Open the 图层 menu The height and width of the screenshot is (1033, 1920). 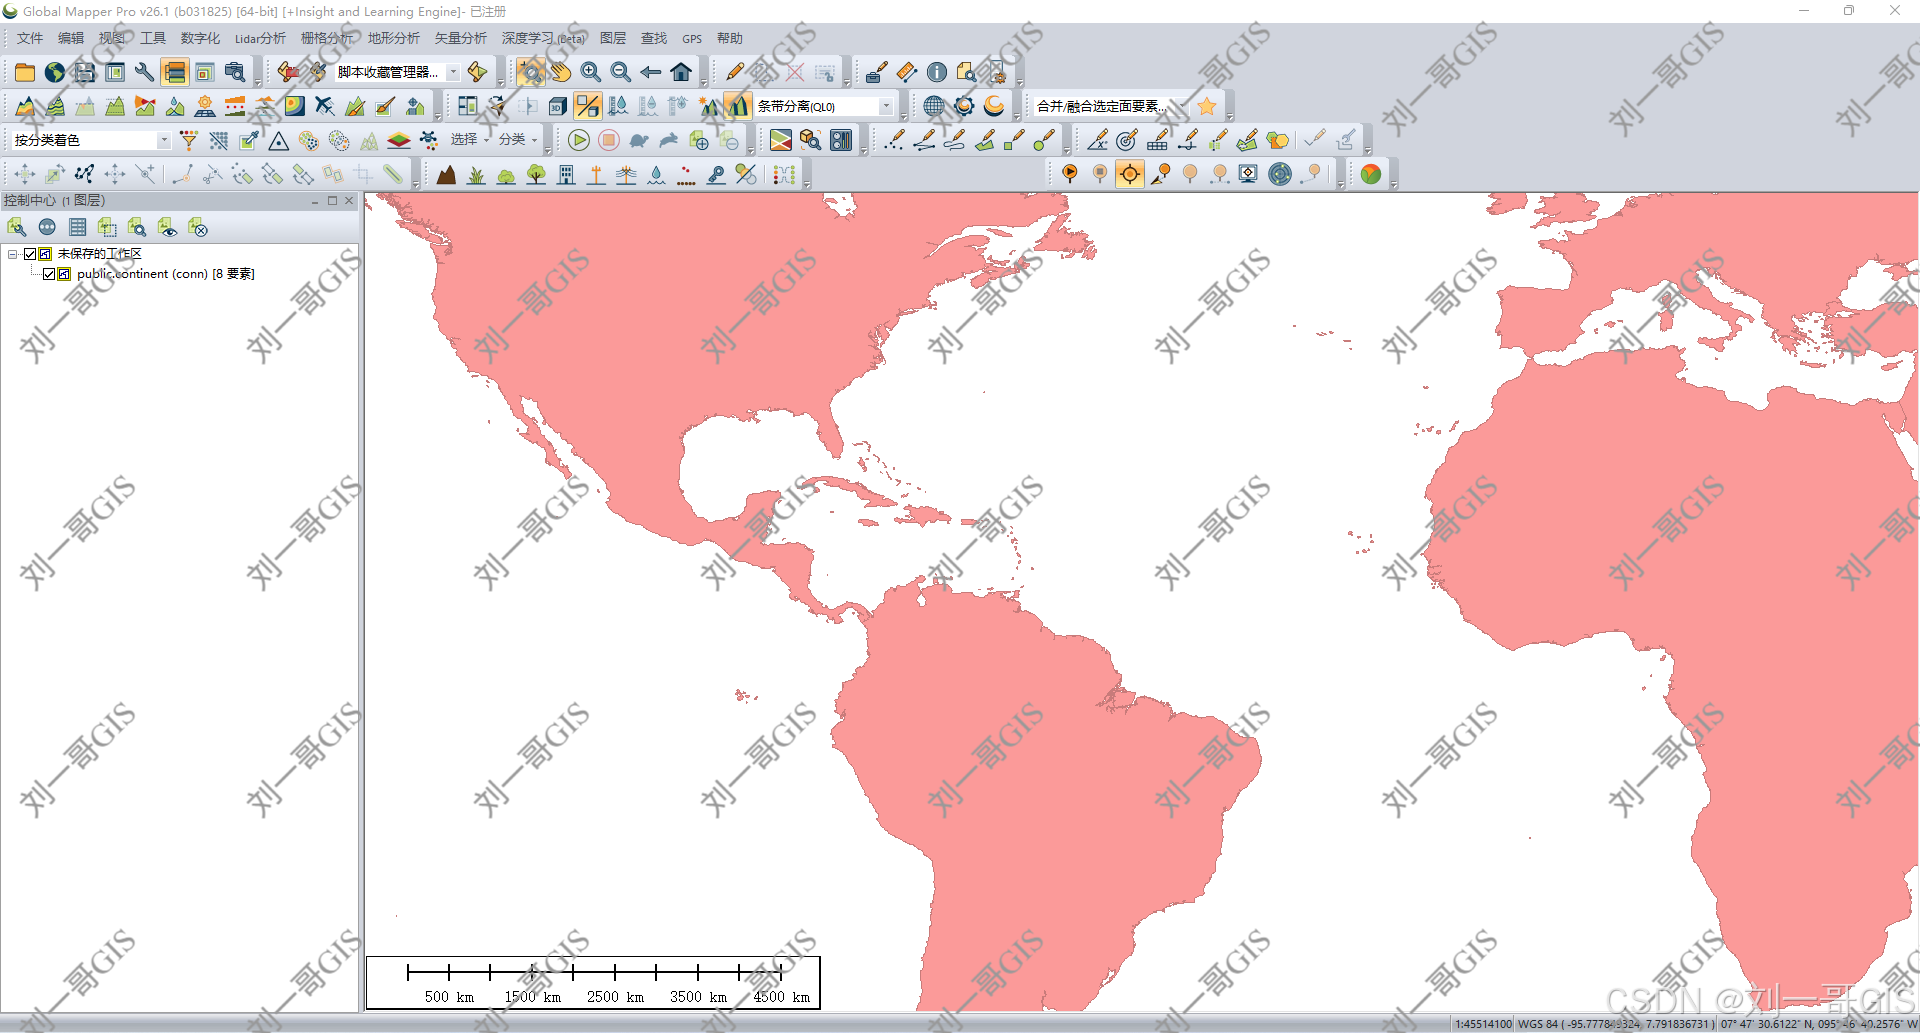[613, 38]
